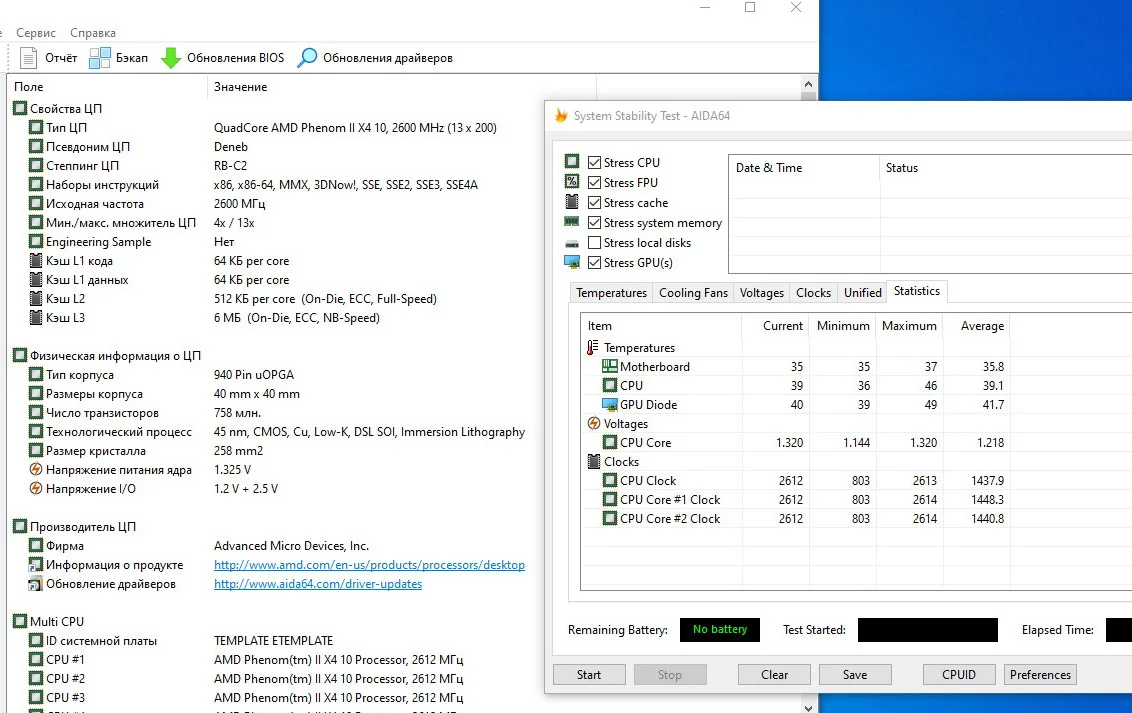The width and height of the screenshot is (1132, 713).
Task: Switch to the Temperatures tab
Action: tap(611, 293)
